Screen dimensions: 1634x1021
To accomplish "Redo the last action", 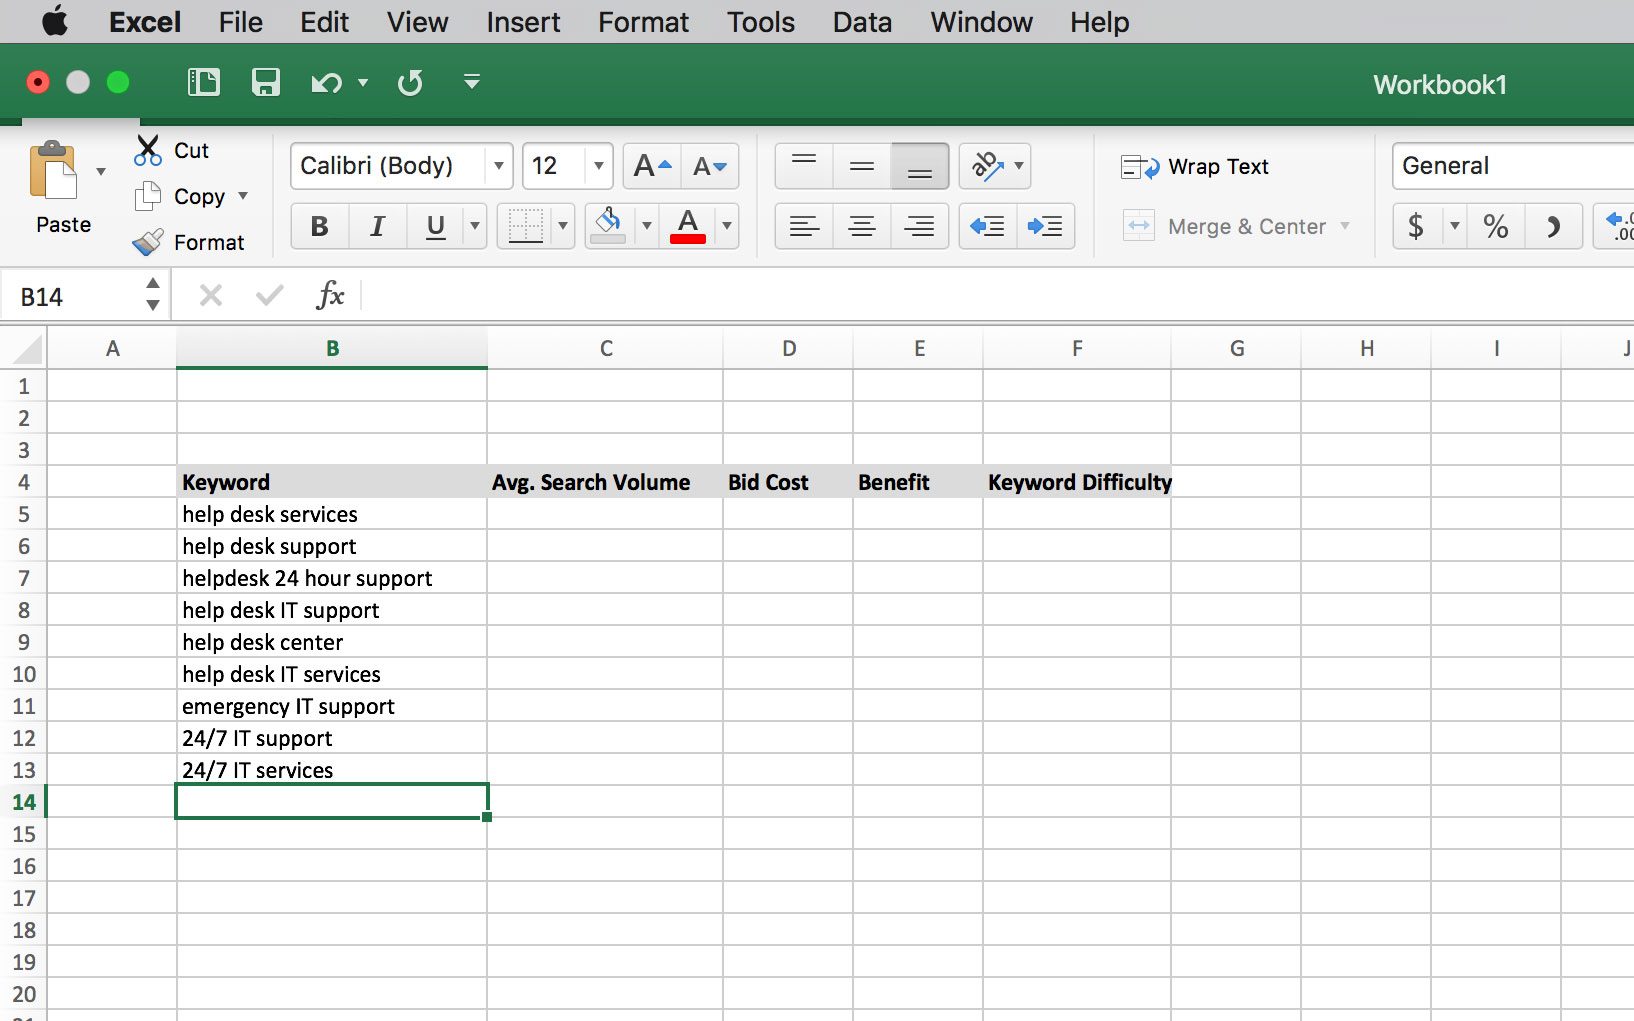I will (410, 83).
